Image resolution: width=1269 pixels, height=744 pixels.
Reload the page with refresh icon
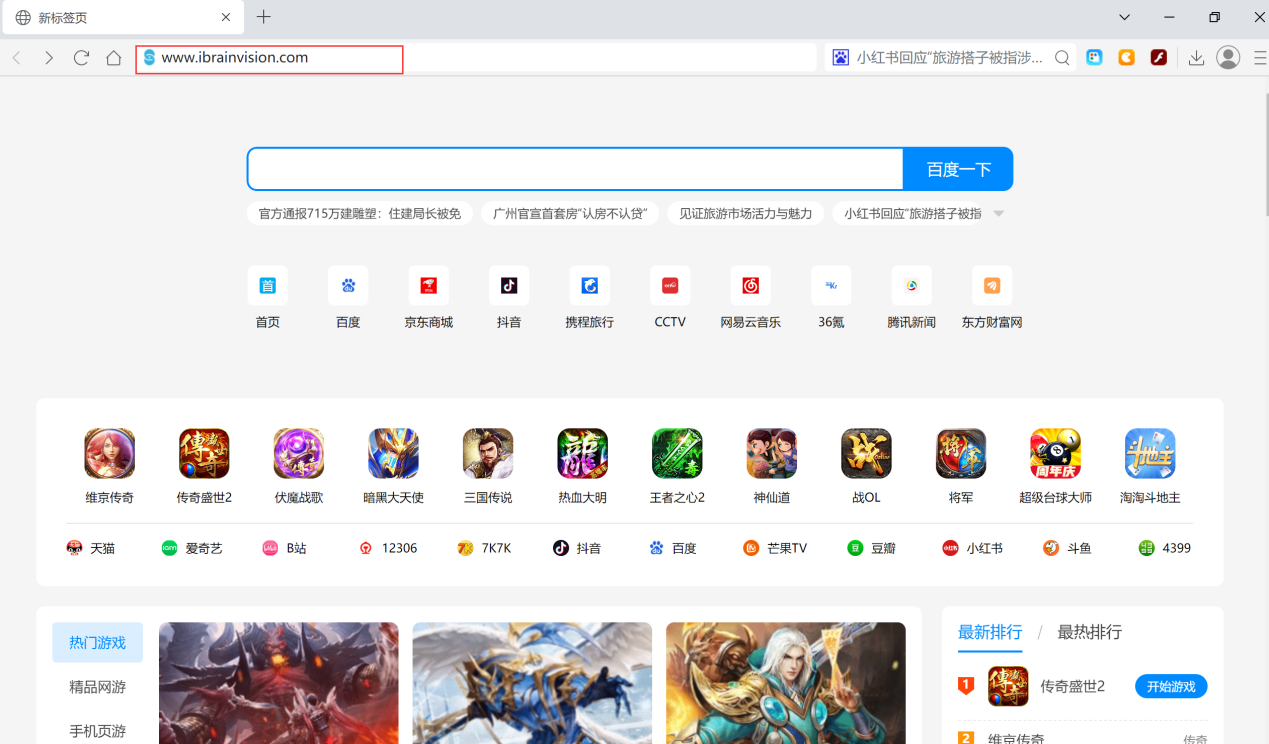[x=82, y=58]
